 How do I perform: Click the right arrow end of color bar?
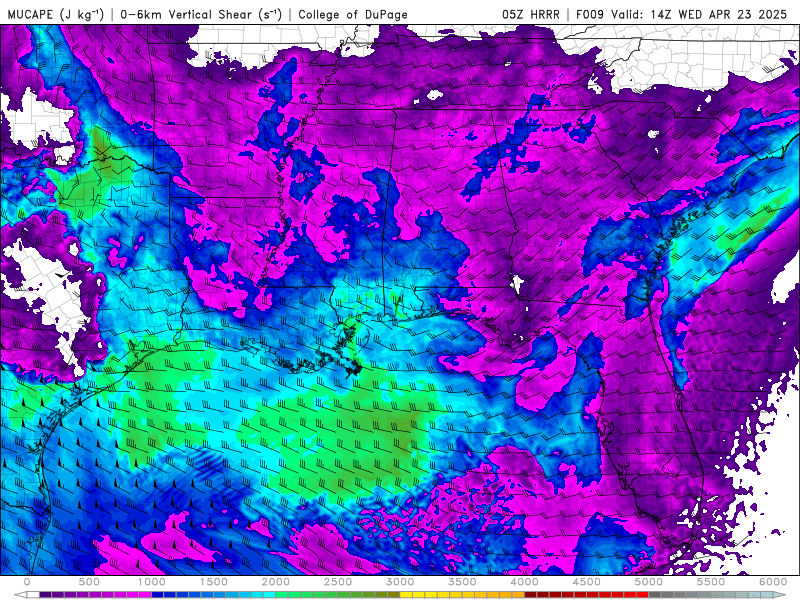tap(781, 595)
